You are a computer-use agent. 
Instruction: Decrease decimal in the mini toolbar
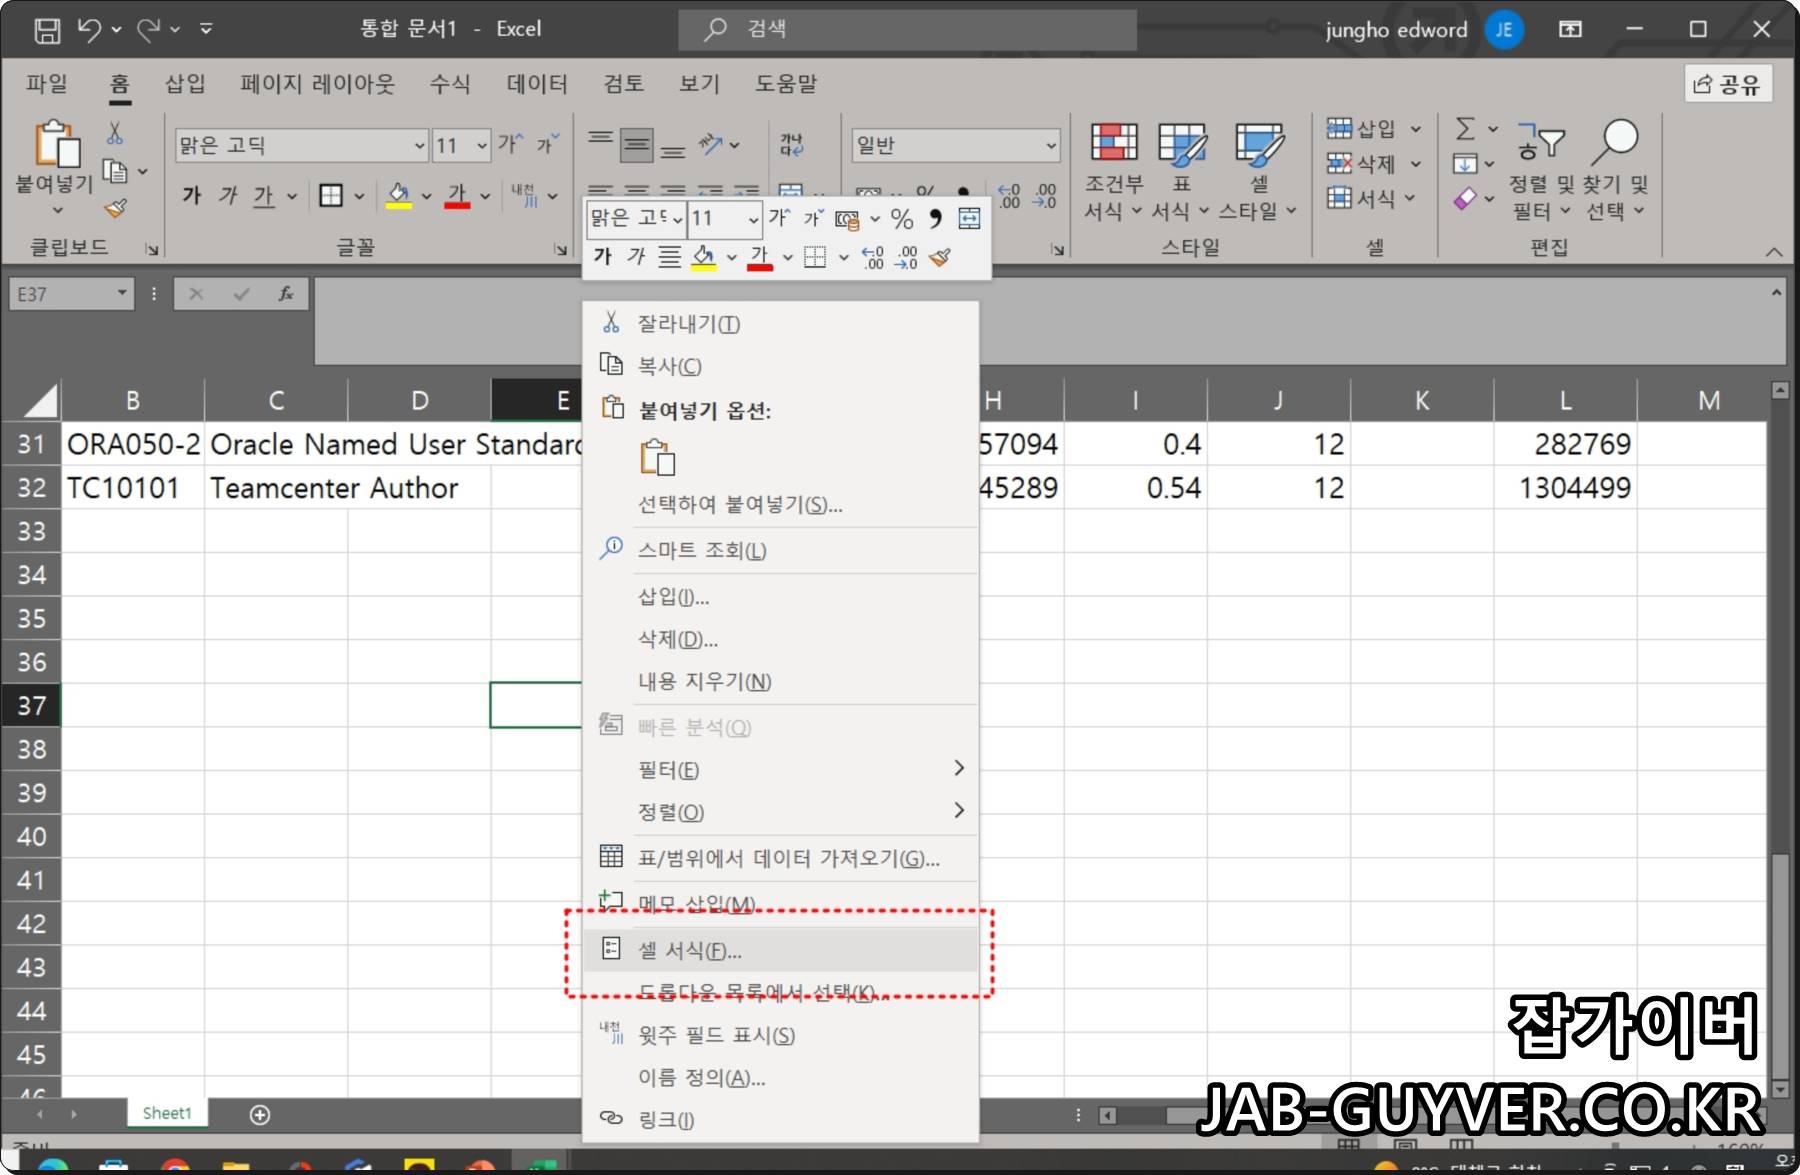pyautogui.click(x=906, y=258)
